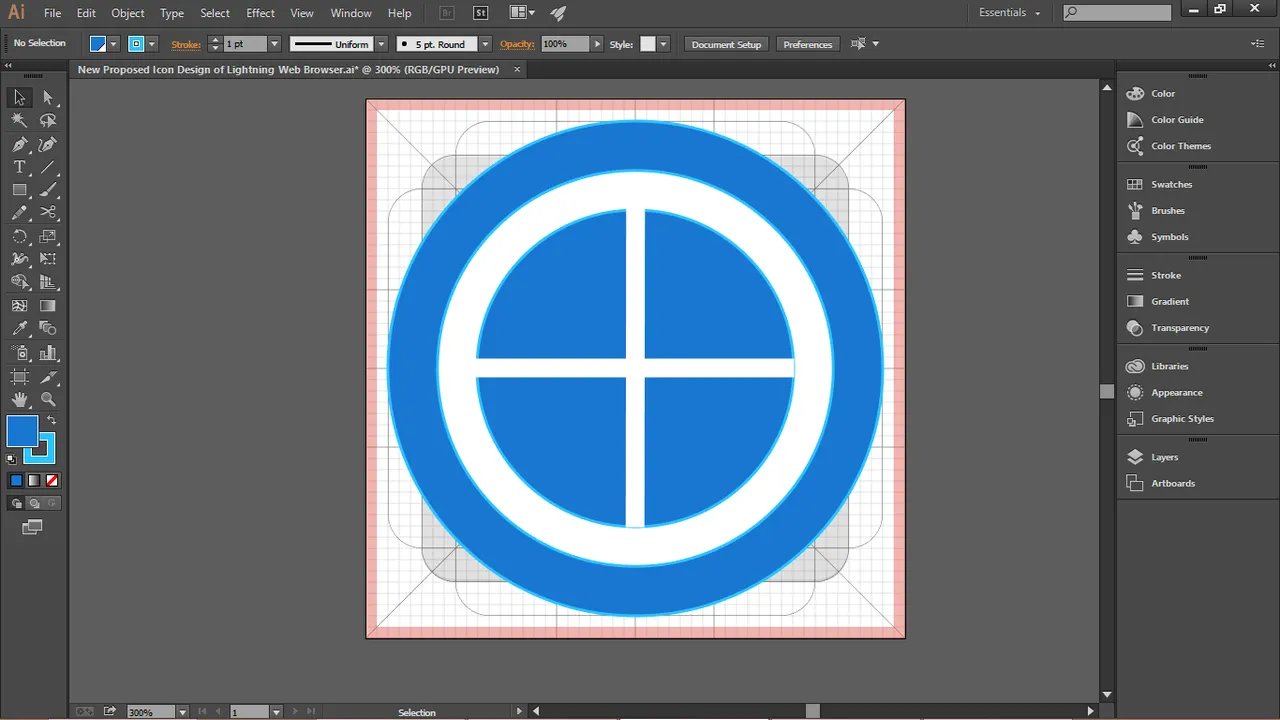Open the graphic Style dropdown
1280x720 pixels.
click(663, 44)
